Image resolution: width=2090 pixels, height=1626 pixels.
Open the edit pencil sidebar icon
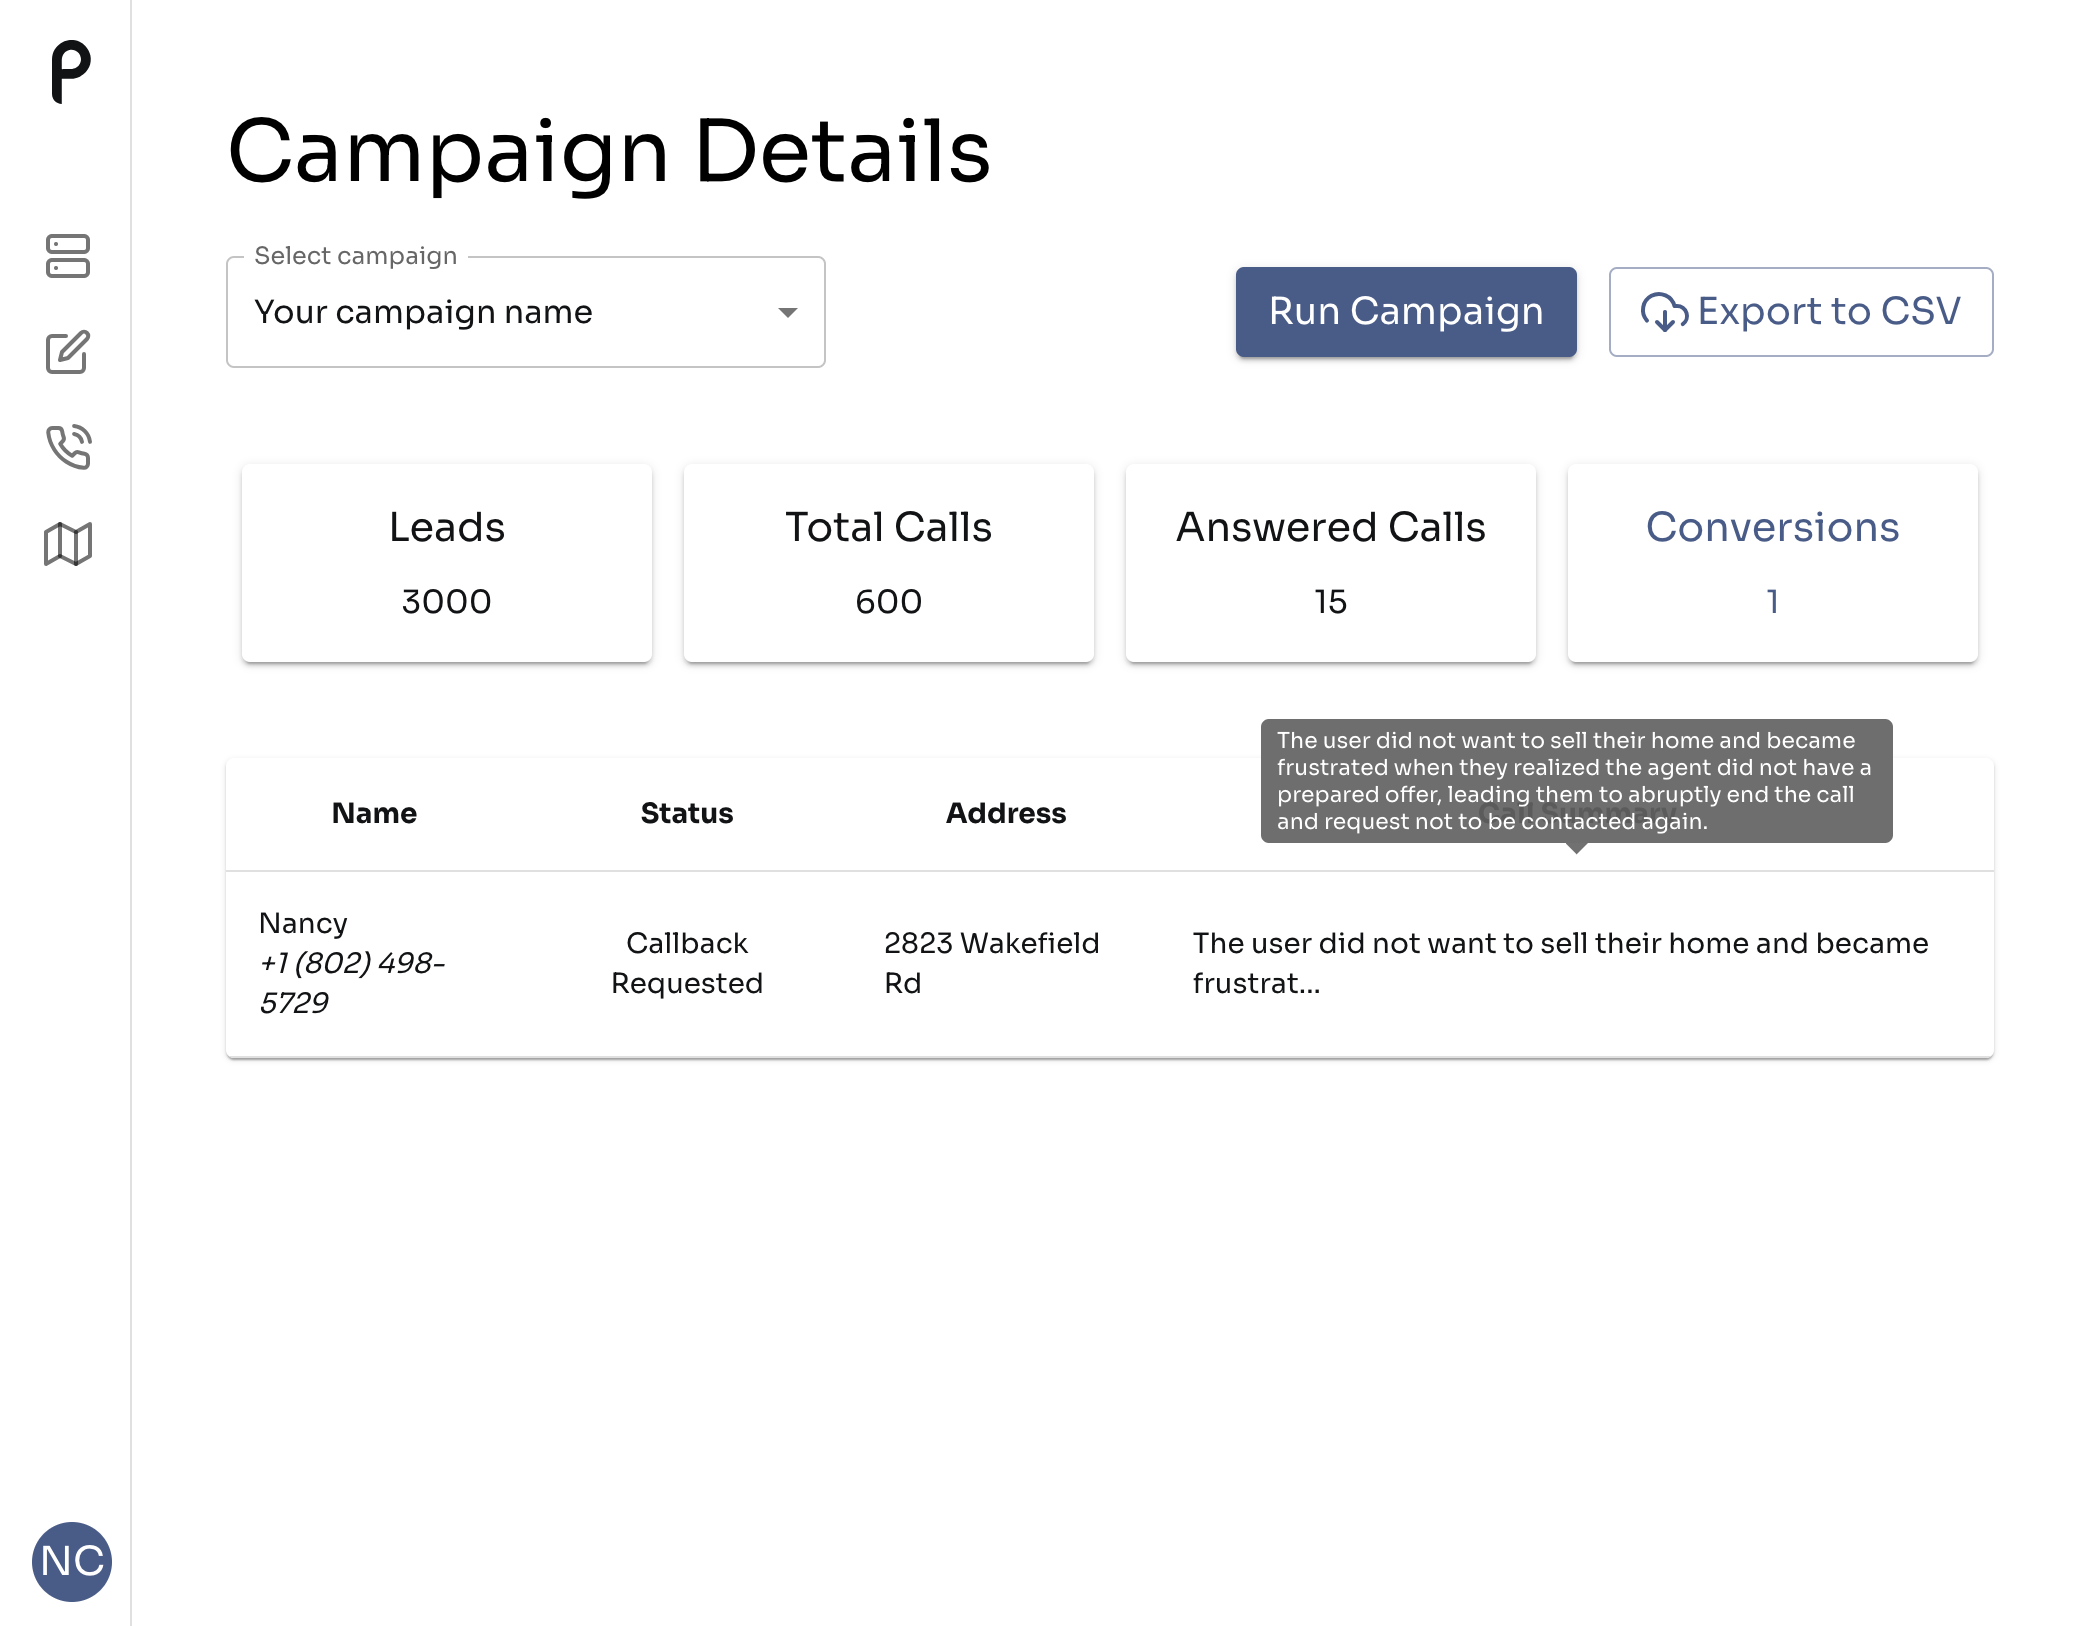(68, 352)
